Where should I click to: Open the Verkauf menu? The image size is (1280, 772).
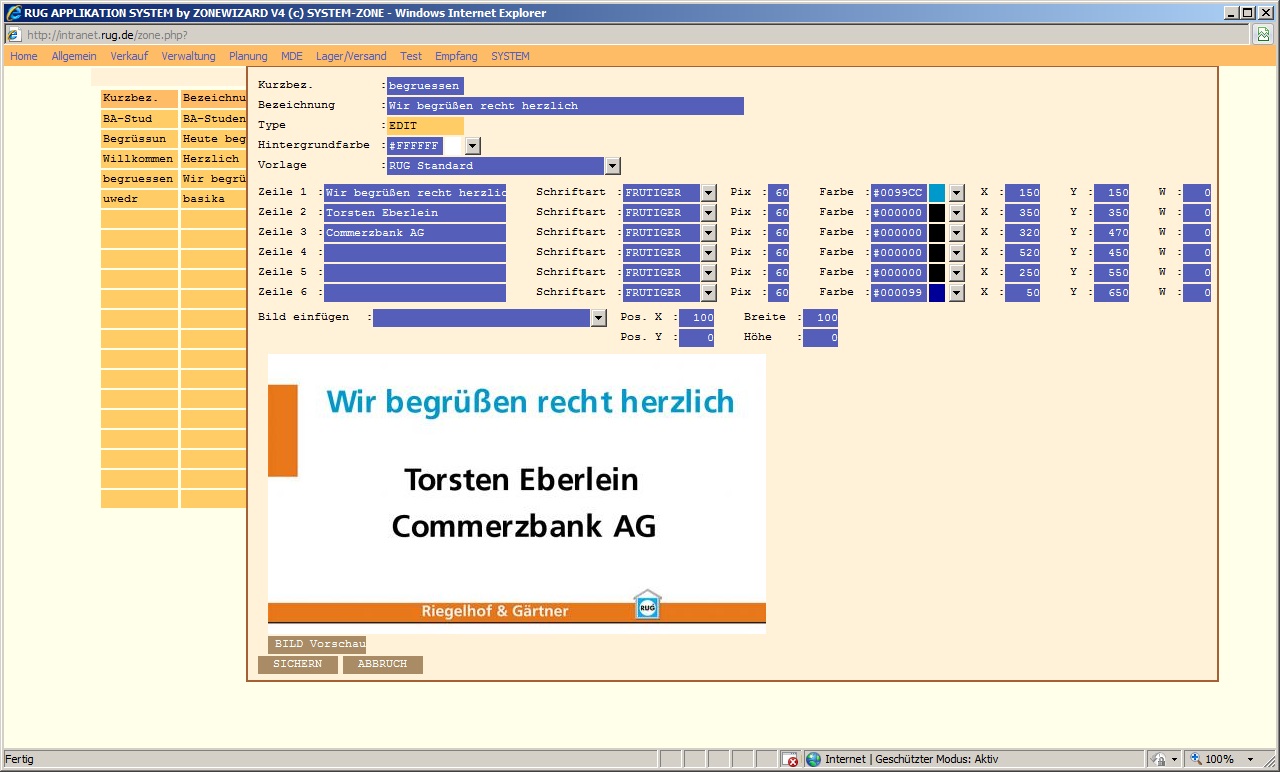tap(129, 56)
